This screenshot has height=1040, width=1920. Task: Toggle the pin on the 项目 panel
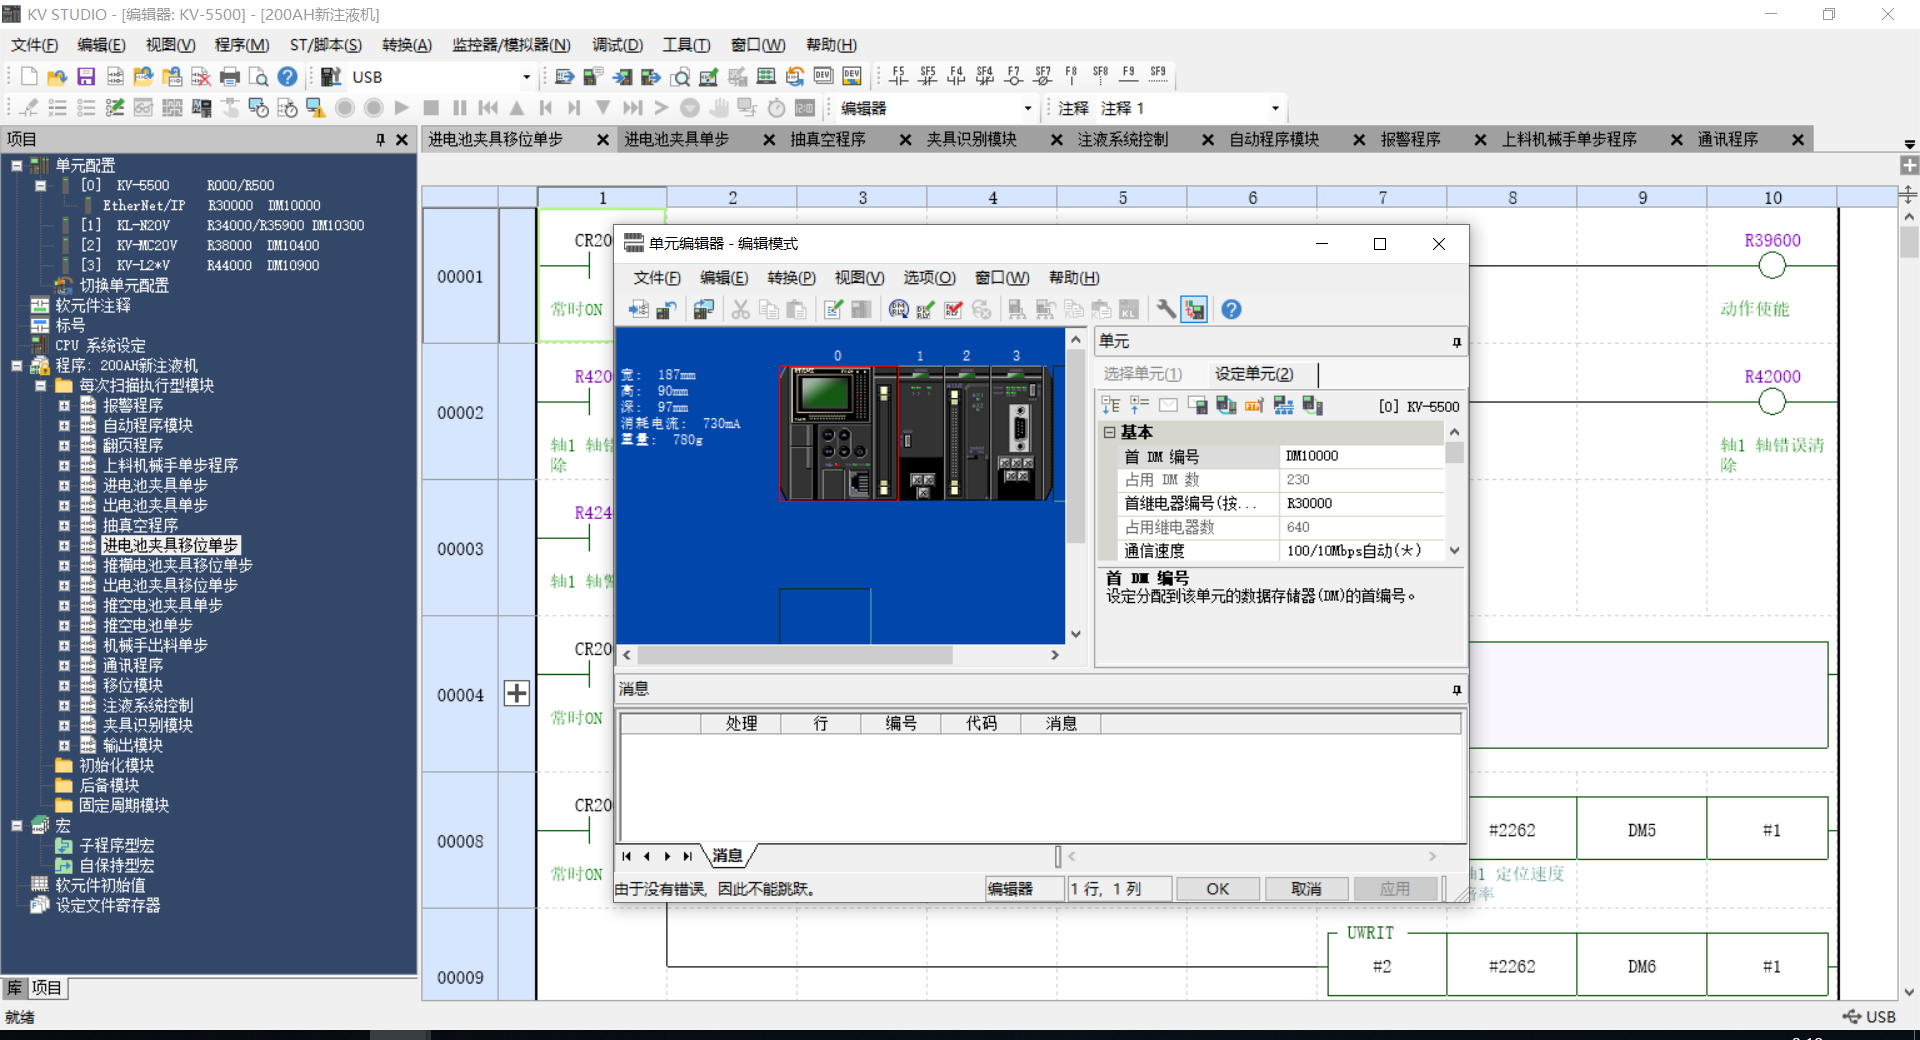tap(380, 140)
